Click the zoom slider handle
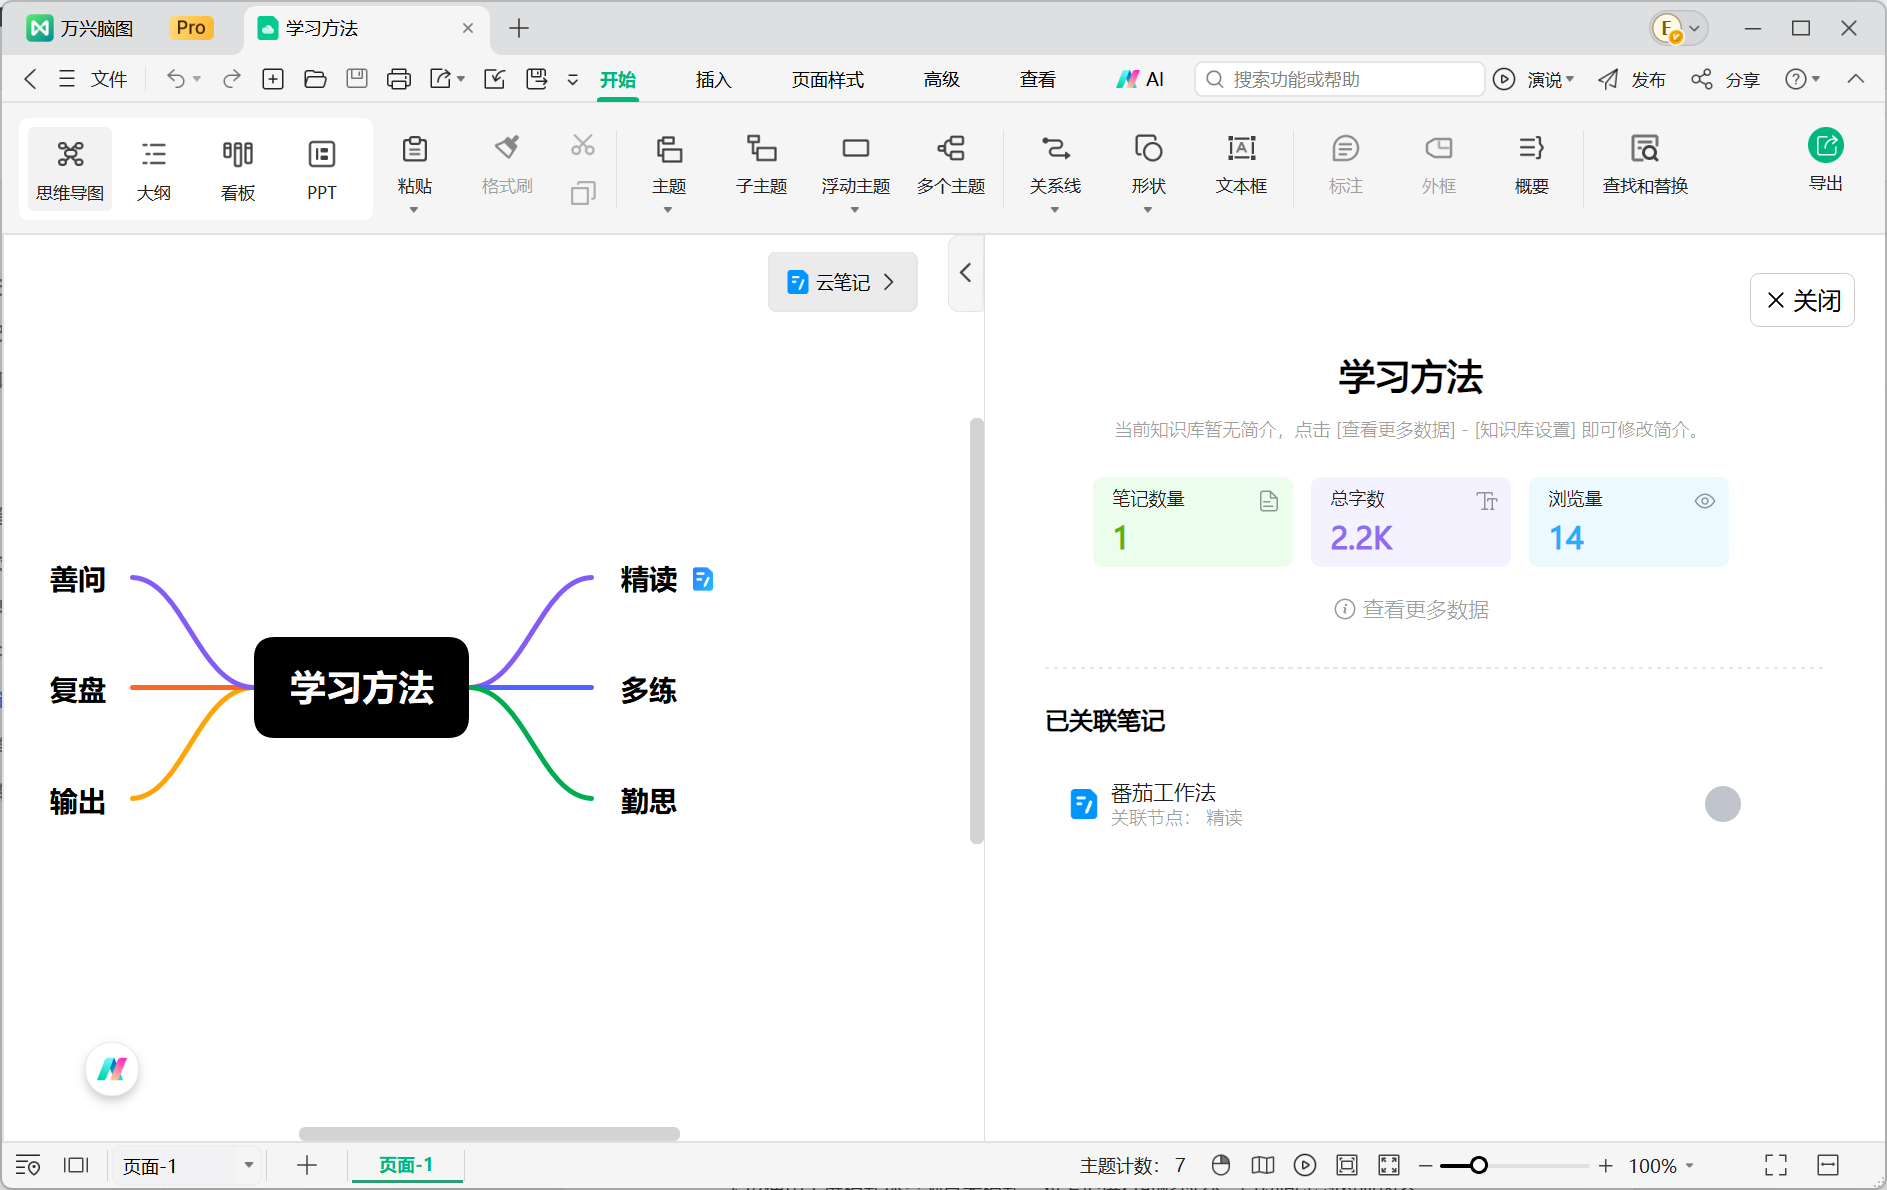1887x1190 pixels. tap(1478, 1165)
